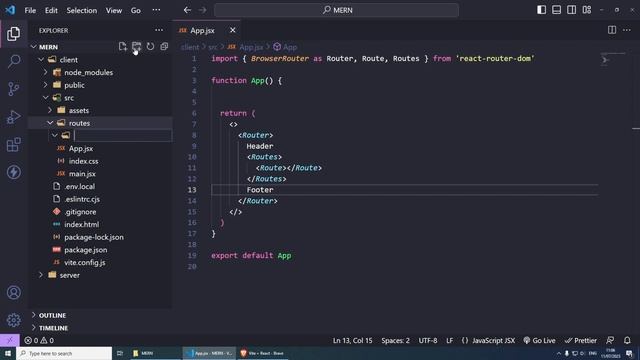640x360 pixels.
Task: Expand the public folder
Action: pos(45,85)
